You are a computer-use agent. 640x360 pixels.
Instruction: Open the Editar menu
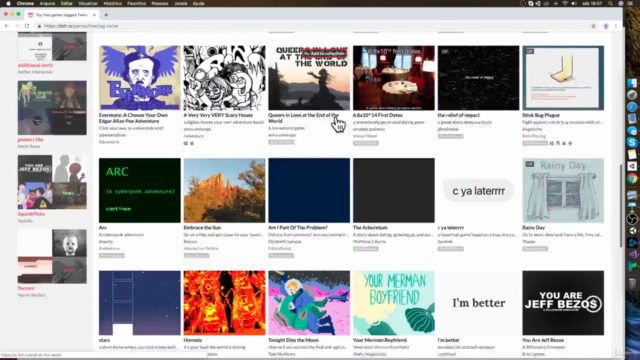point(67,3)
